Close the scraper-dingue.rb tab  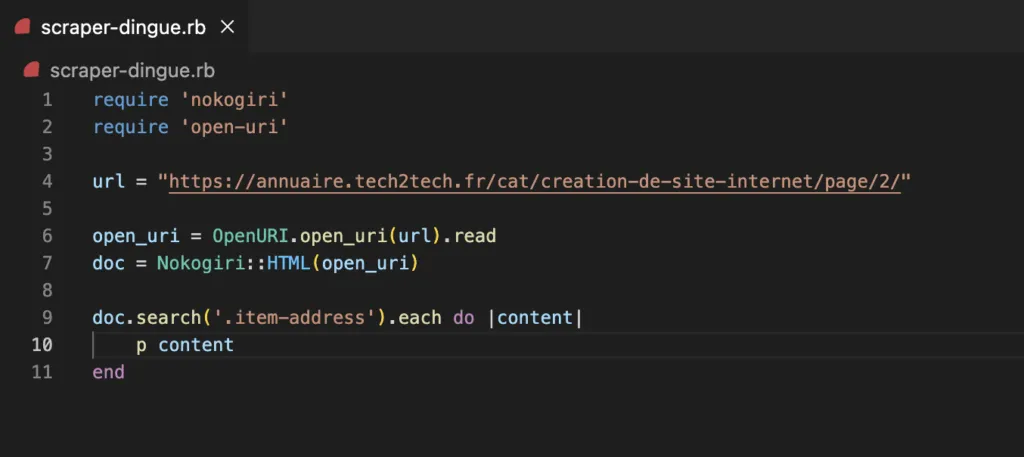coord(227,27)
